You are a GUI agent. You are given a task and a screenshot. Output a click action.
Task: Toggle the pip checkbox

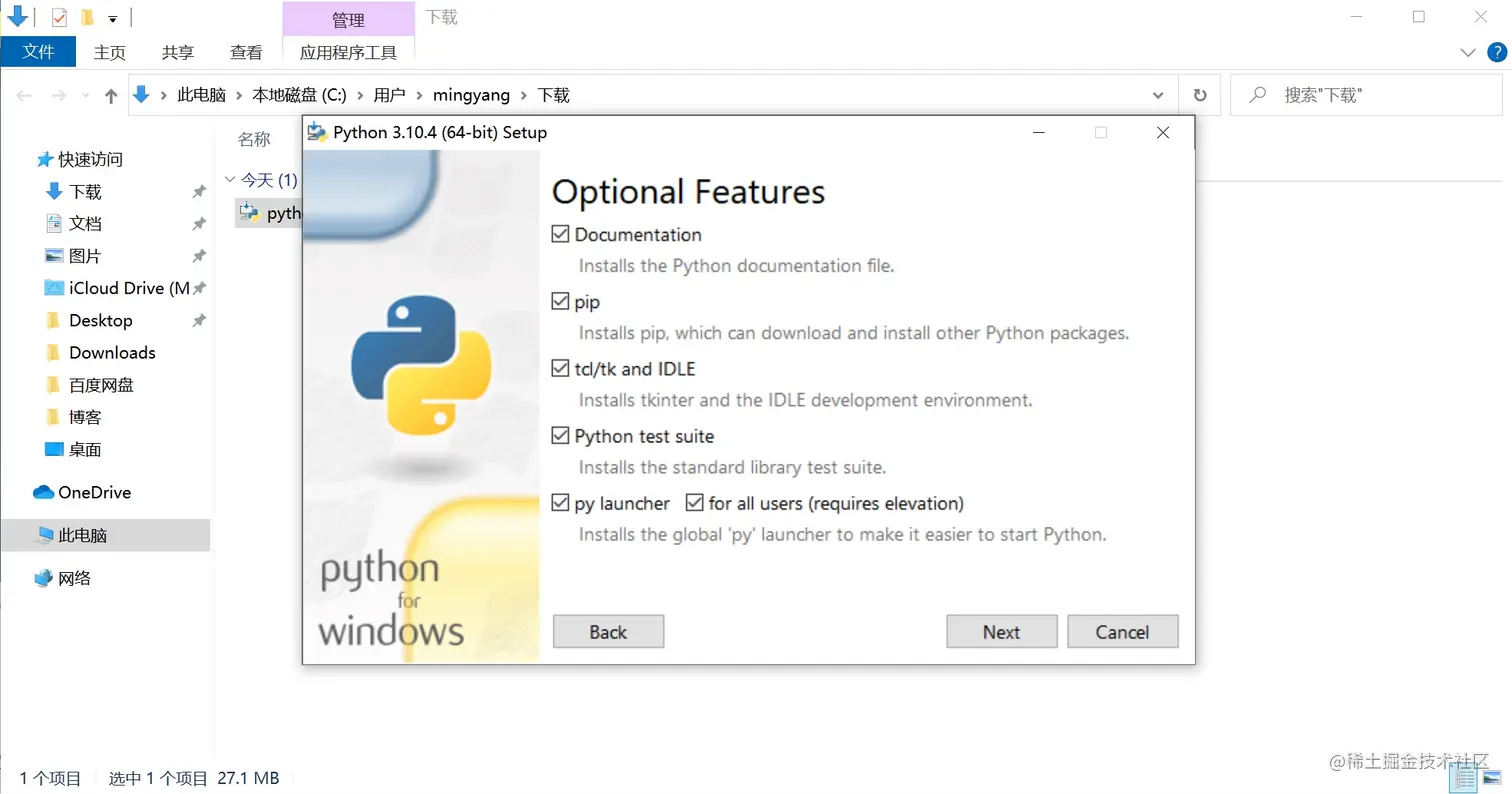point(560,302)
